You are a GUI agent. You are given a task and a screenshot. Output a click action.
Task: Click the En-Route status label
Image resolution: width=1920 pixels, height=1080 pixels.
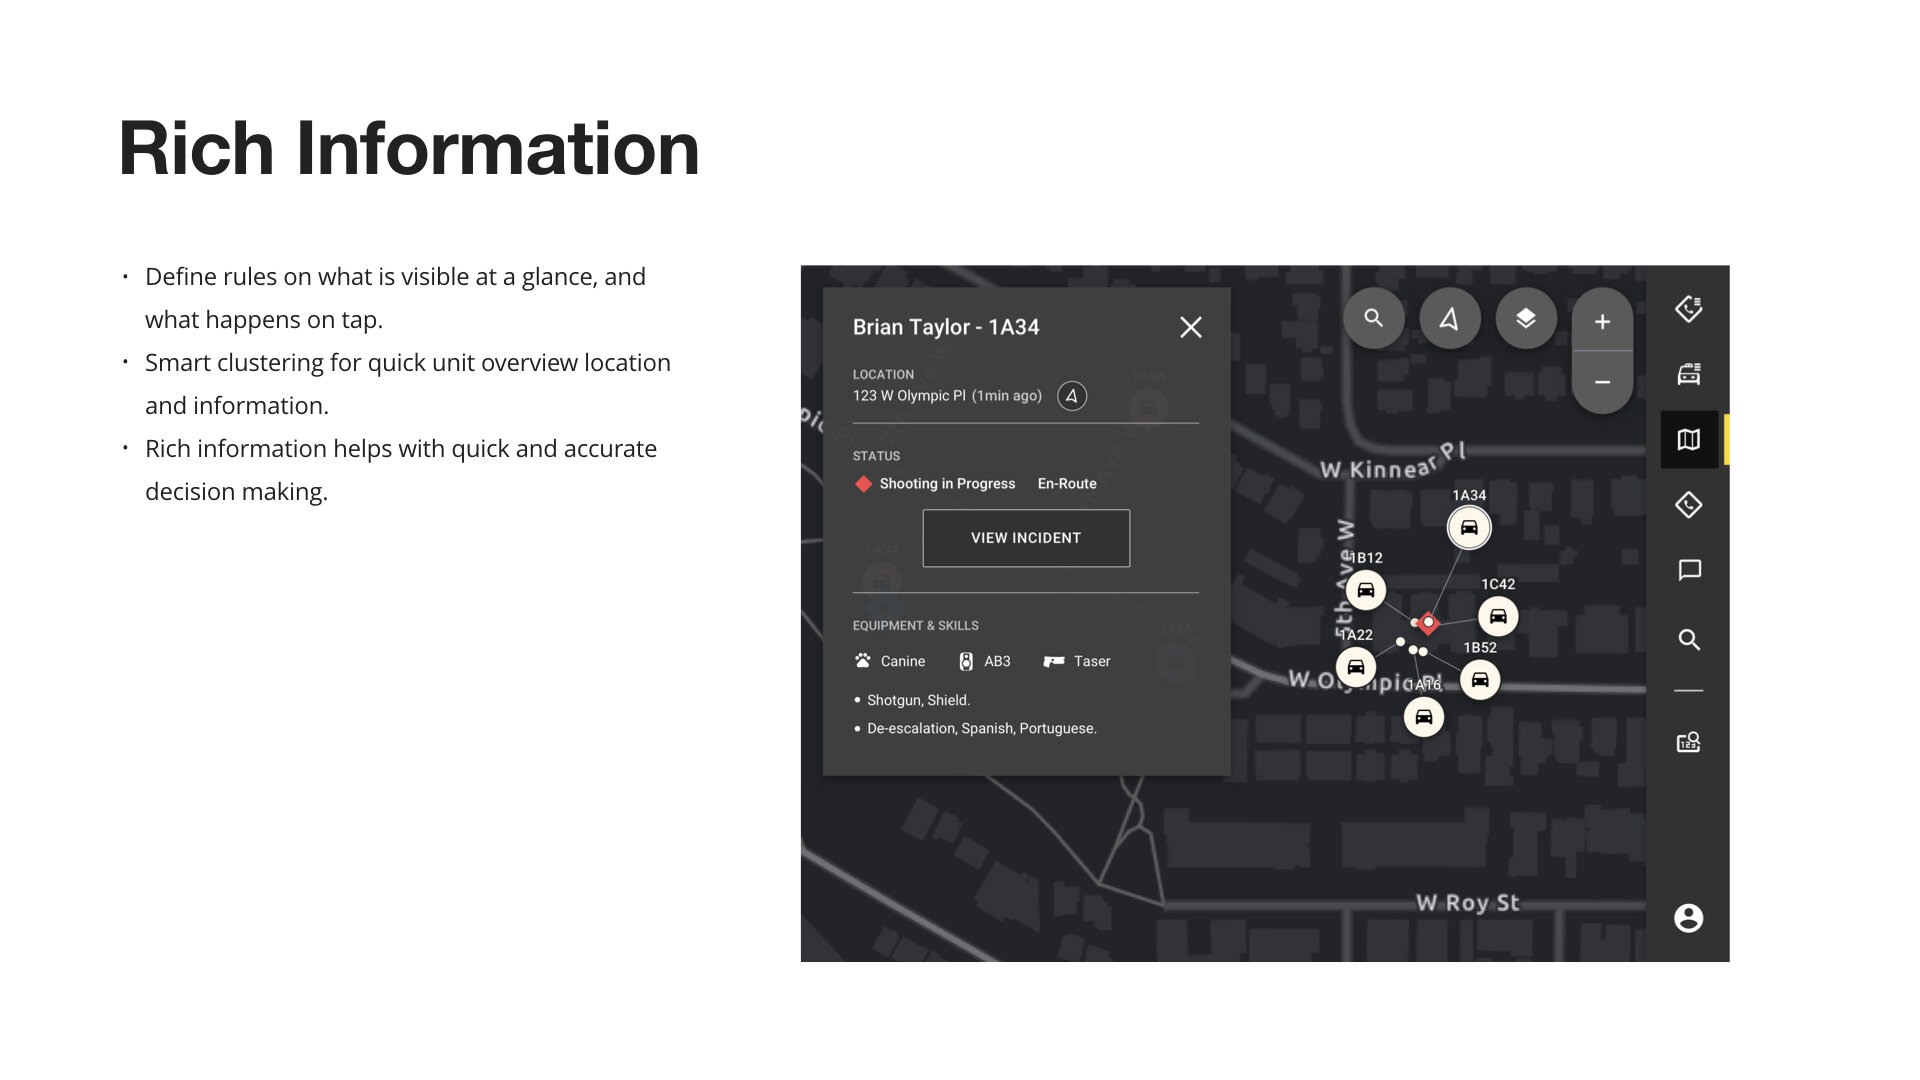pyautogui.click(x=1067, y=484)
